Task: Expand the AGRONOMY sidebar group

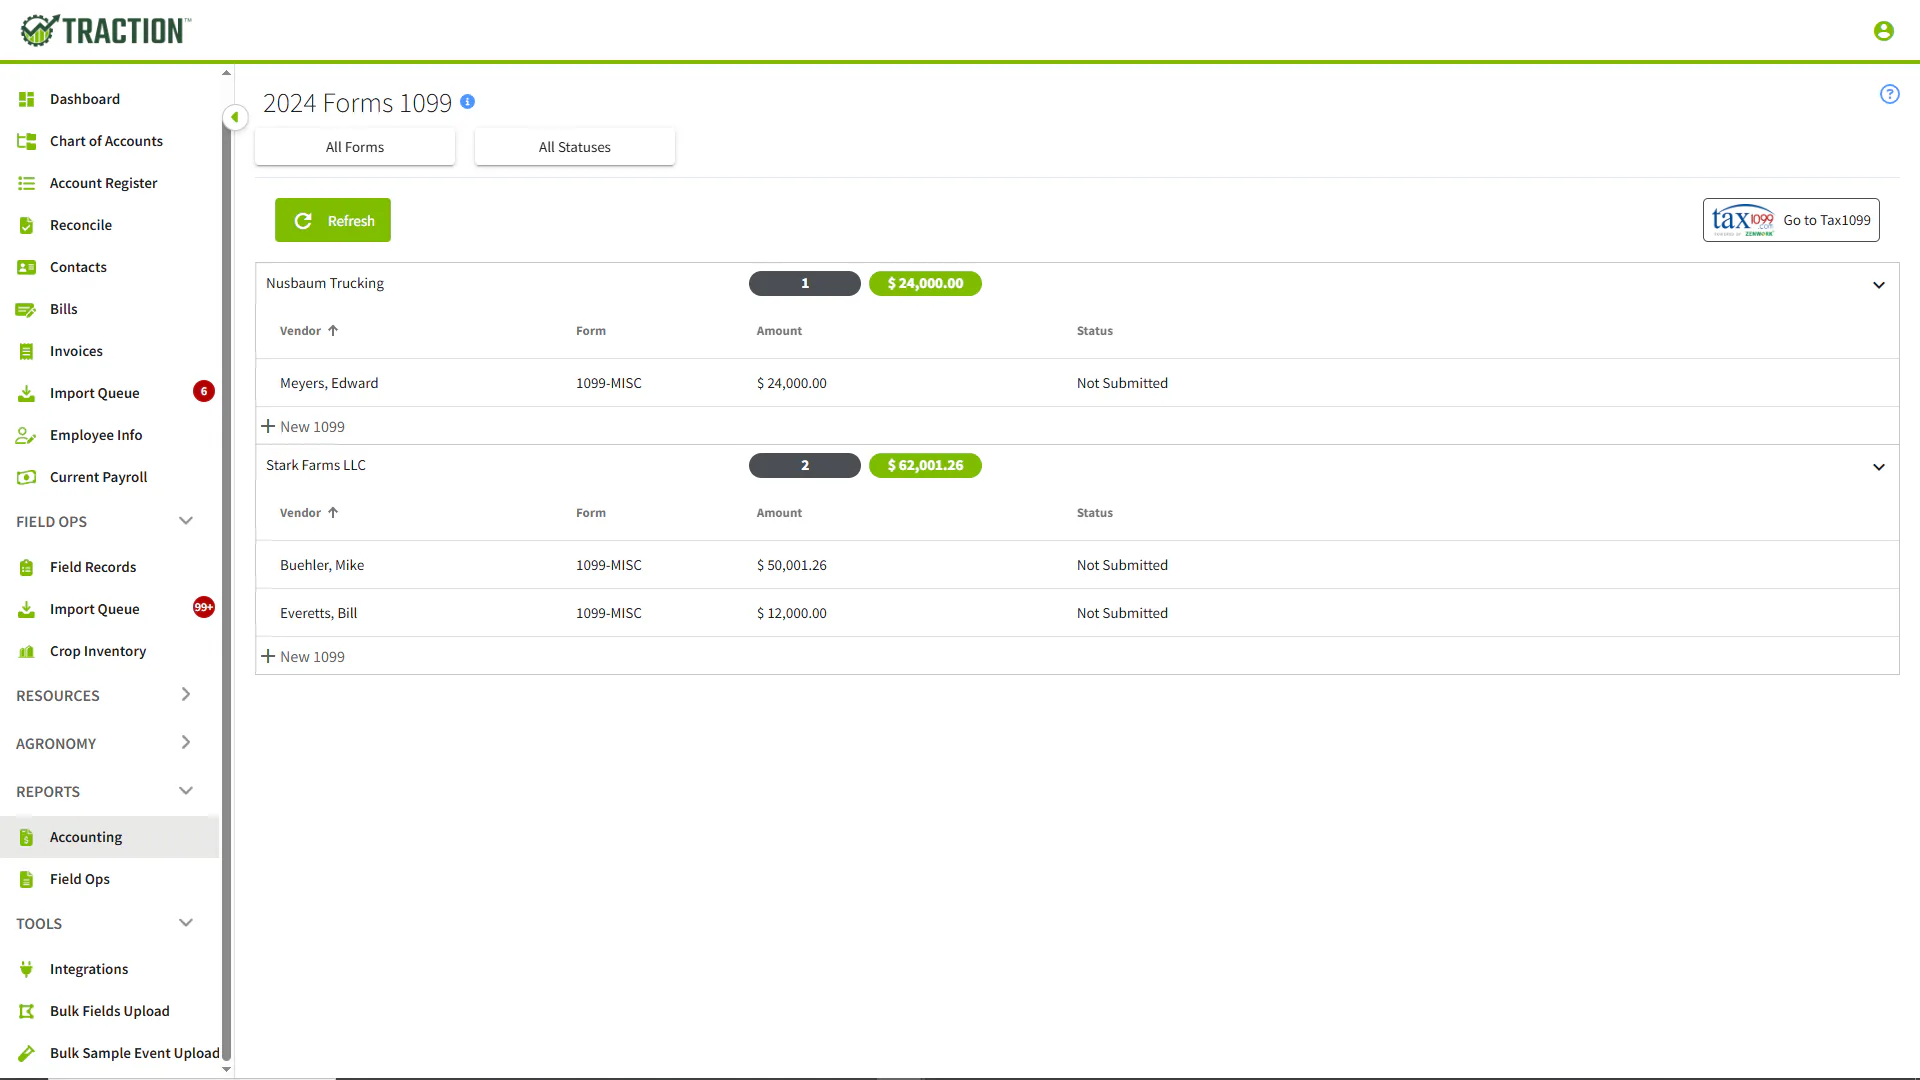Action: pos(104,743)
